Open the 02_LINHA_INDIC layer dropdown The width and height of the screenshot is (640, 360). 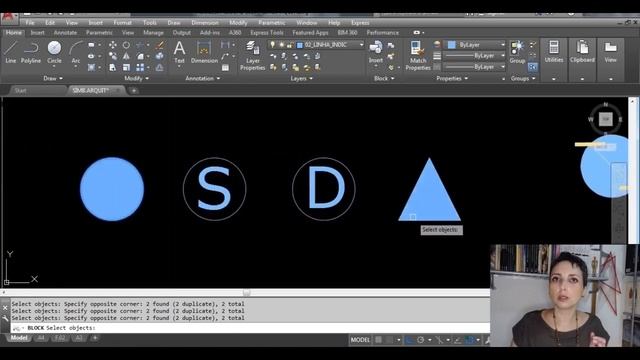pyautogui.click(x=316, y=45)
